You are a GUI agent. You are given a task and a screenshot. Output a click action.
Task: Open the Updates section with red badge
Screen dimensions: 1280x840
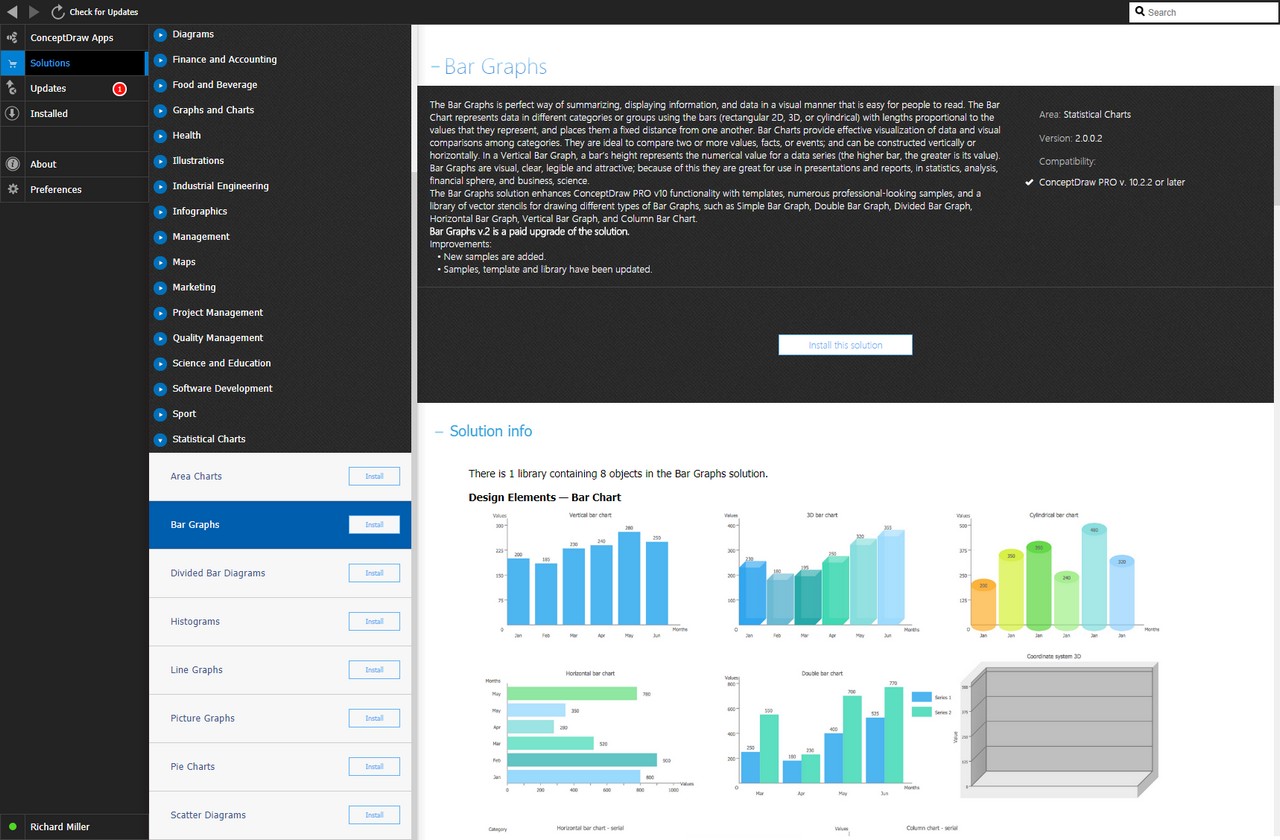[x=74, y=88]
